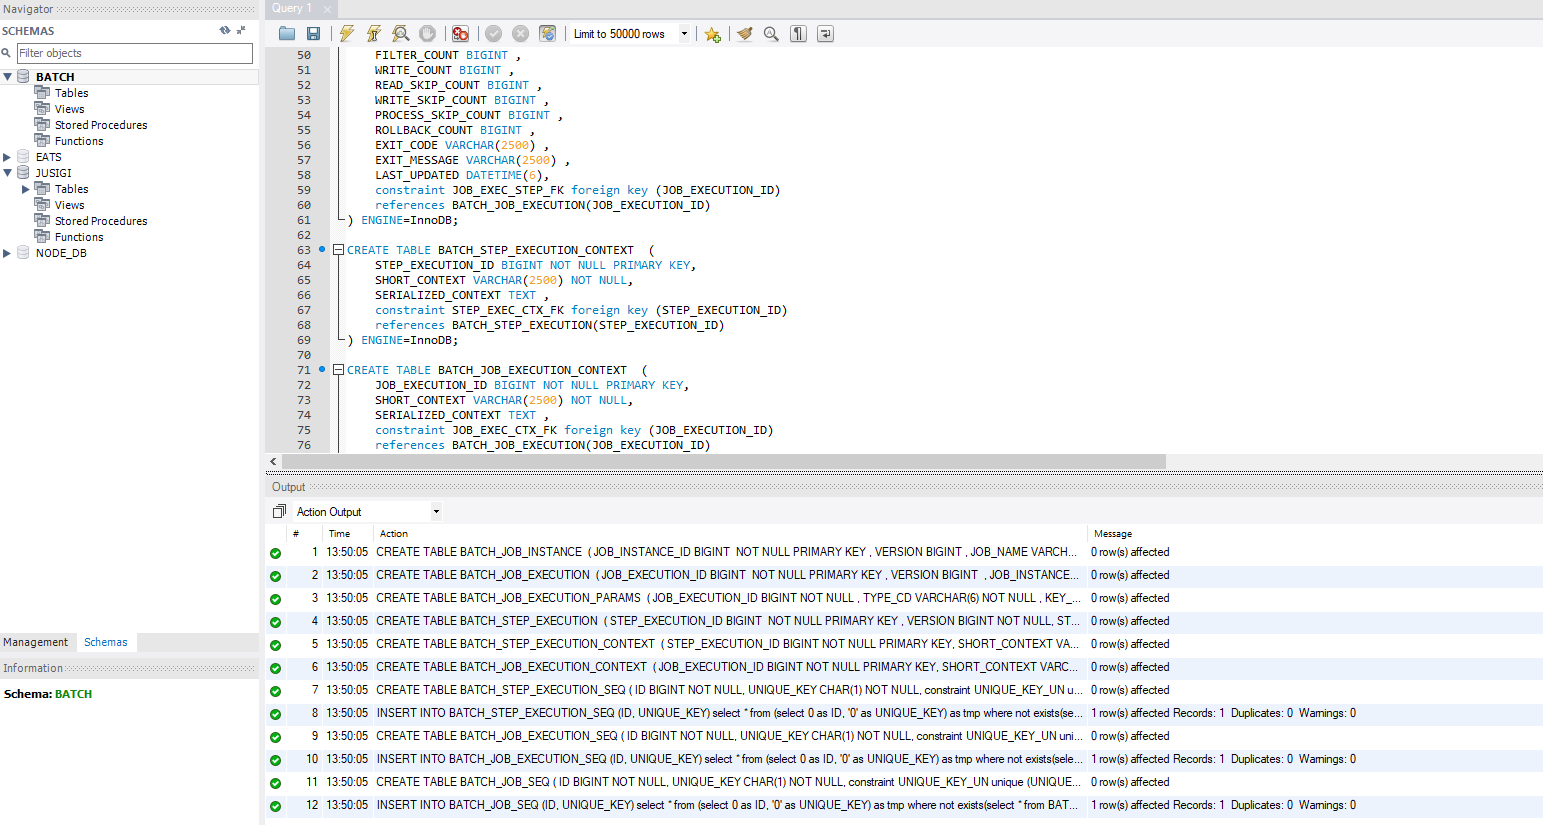
Task: Toggle word wrapping icon in editor toolbar
Action: tap(825, 34)
